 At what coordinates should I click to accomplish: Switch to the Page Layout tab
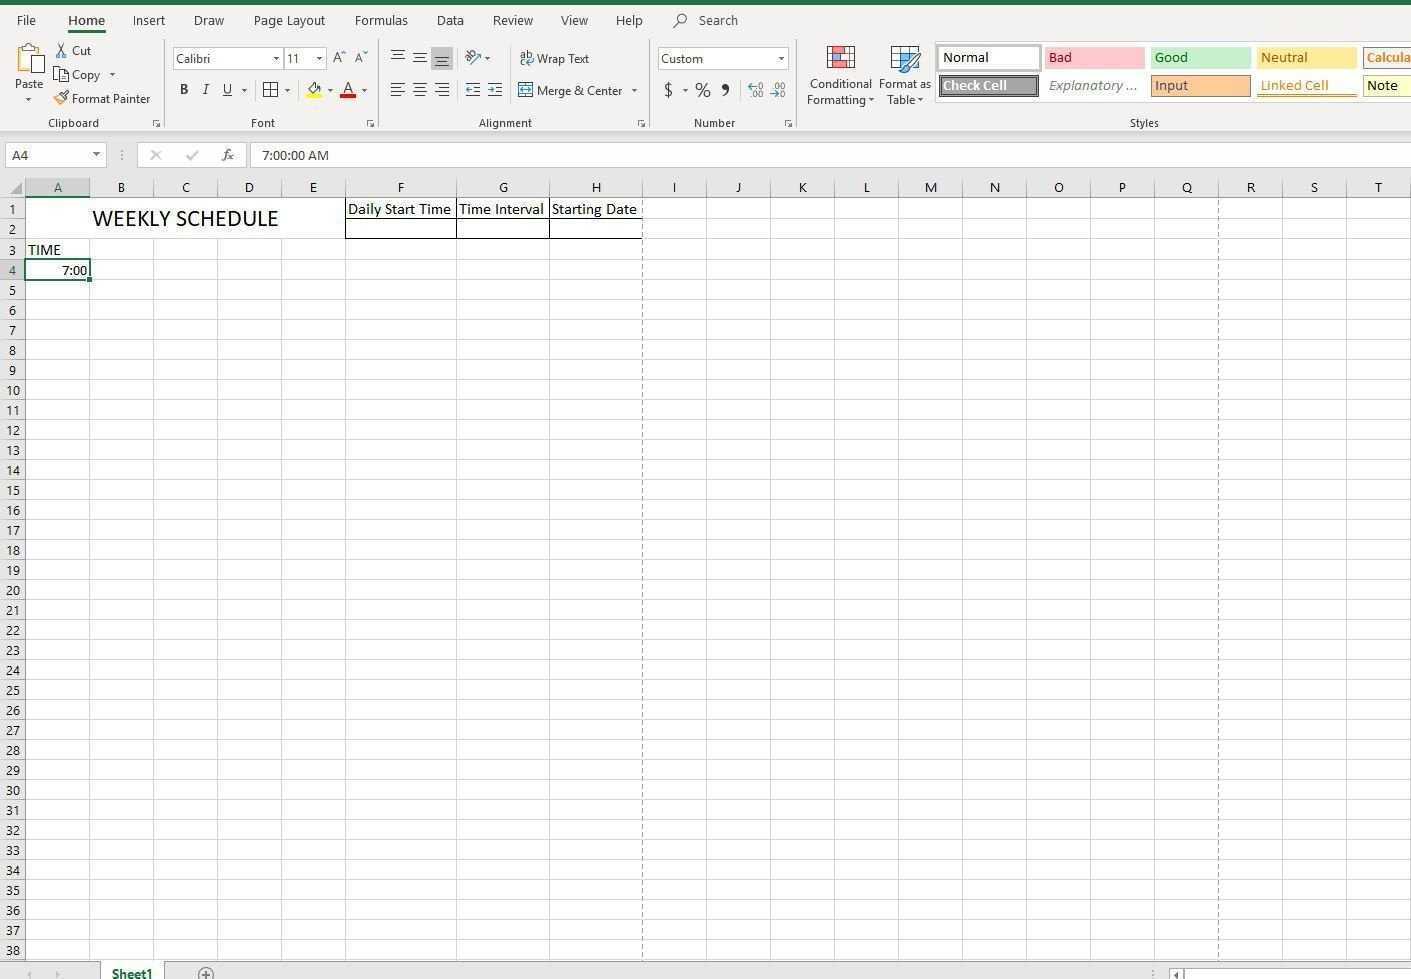(x=289, y=20)
